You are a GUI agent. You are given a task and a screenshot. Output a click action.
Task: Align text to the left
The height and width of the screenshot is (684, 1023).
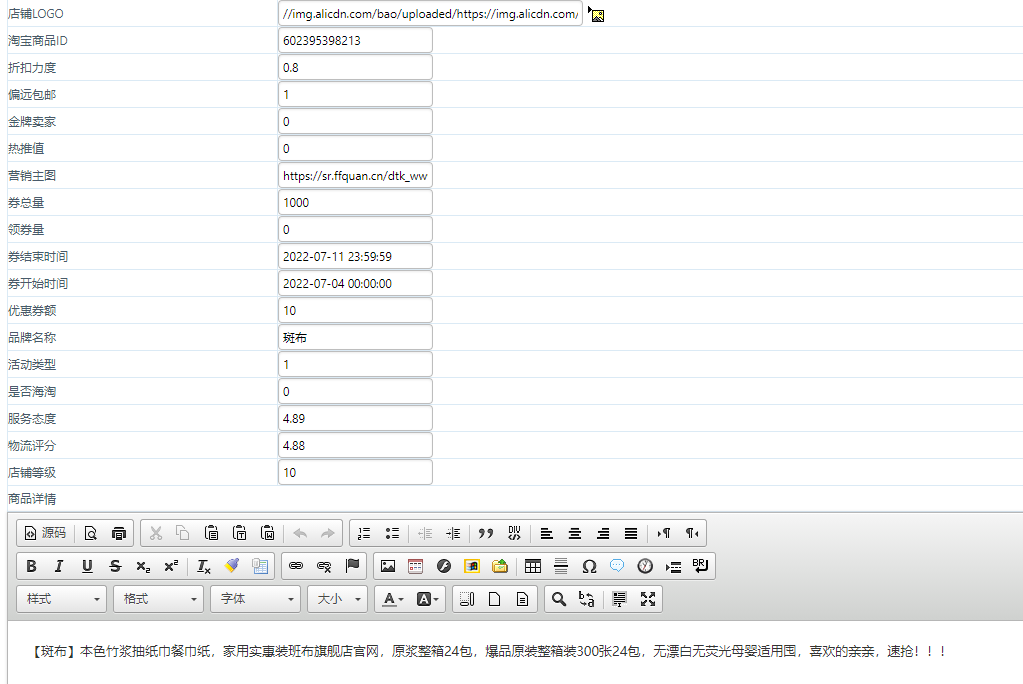tap(547, 533)
